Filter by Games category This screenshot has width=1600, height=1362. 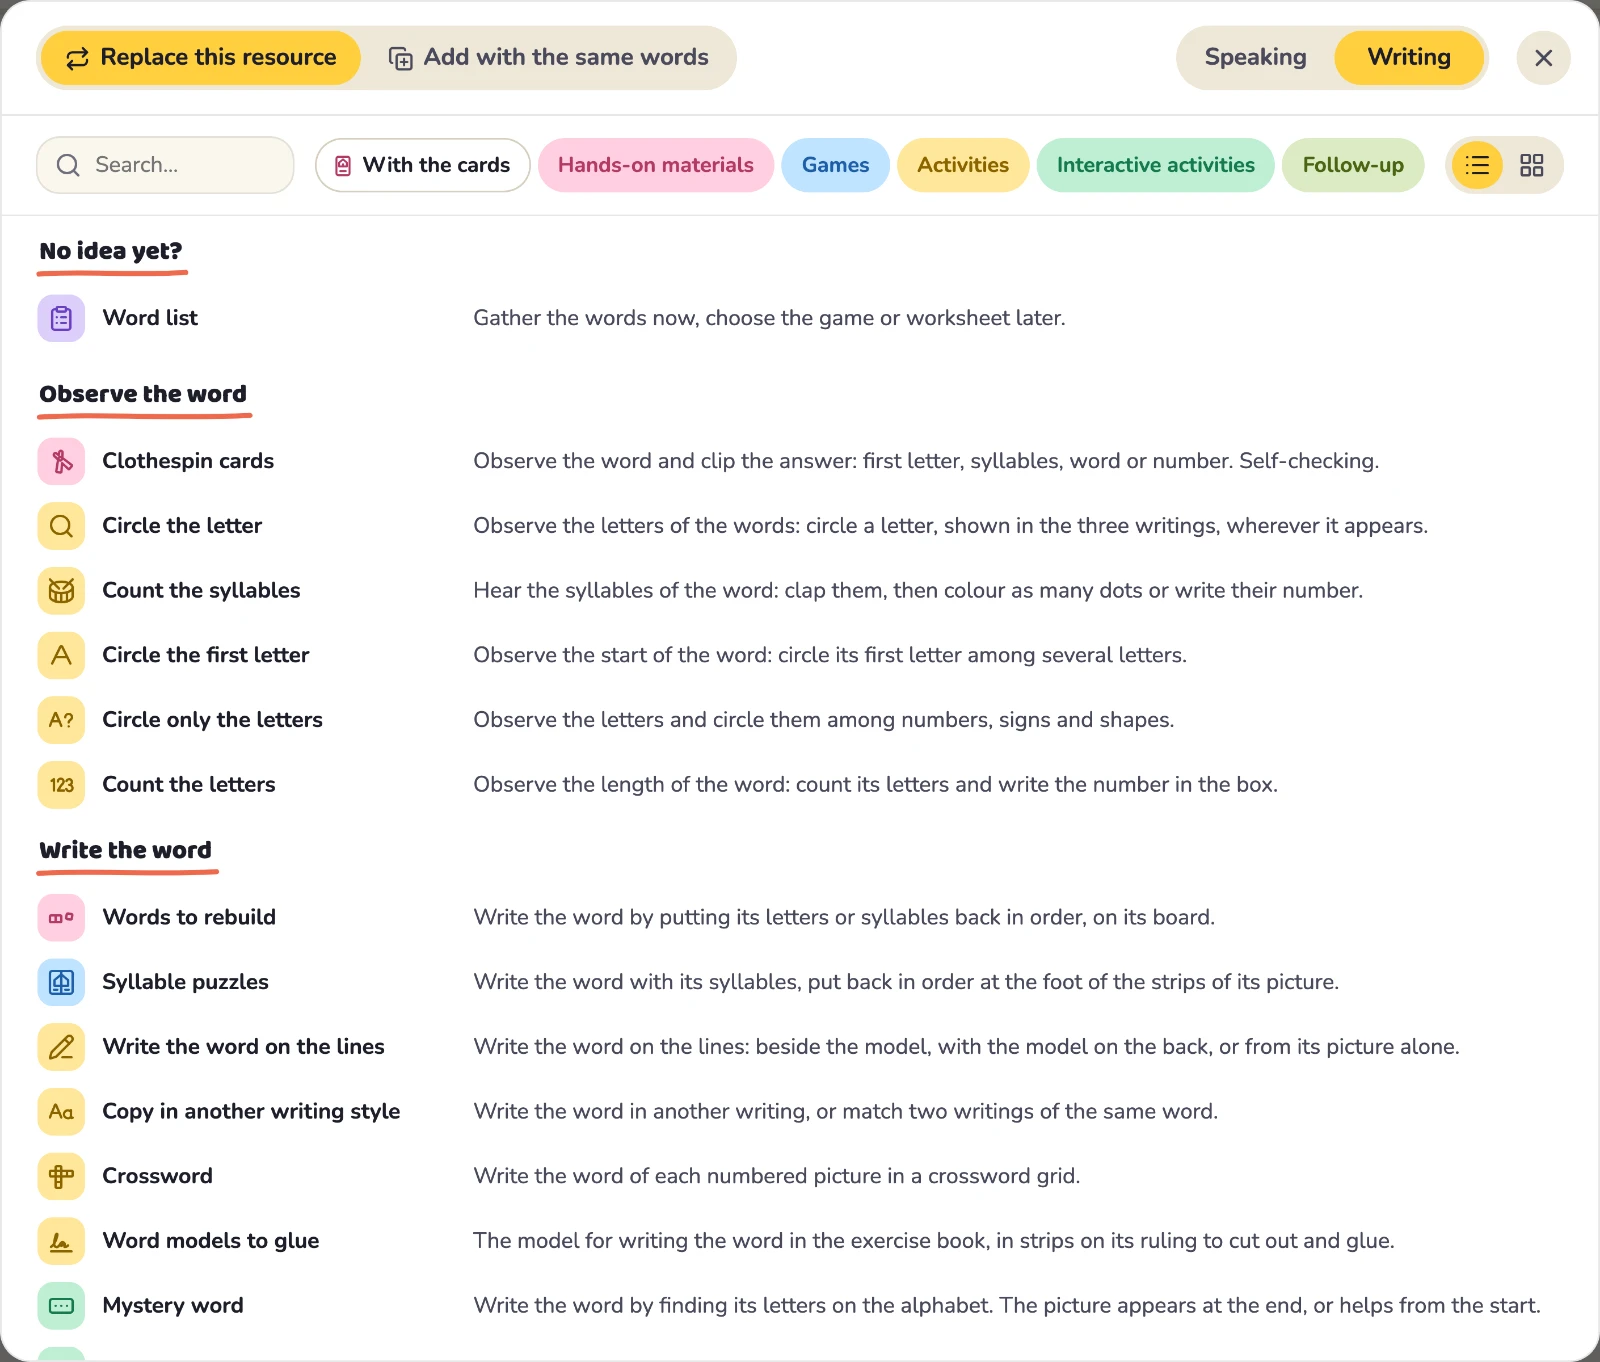pos(835,165)
